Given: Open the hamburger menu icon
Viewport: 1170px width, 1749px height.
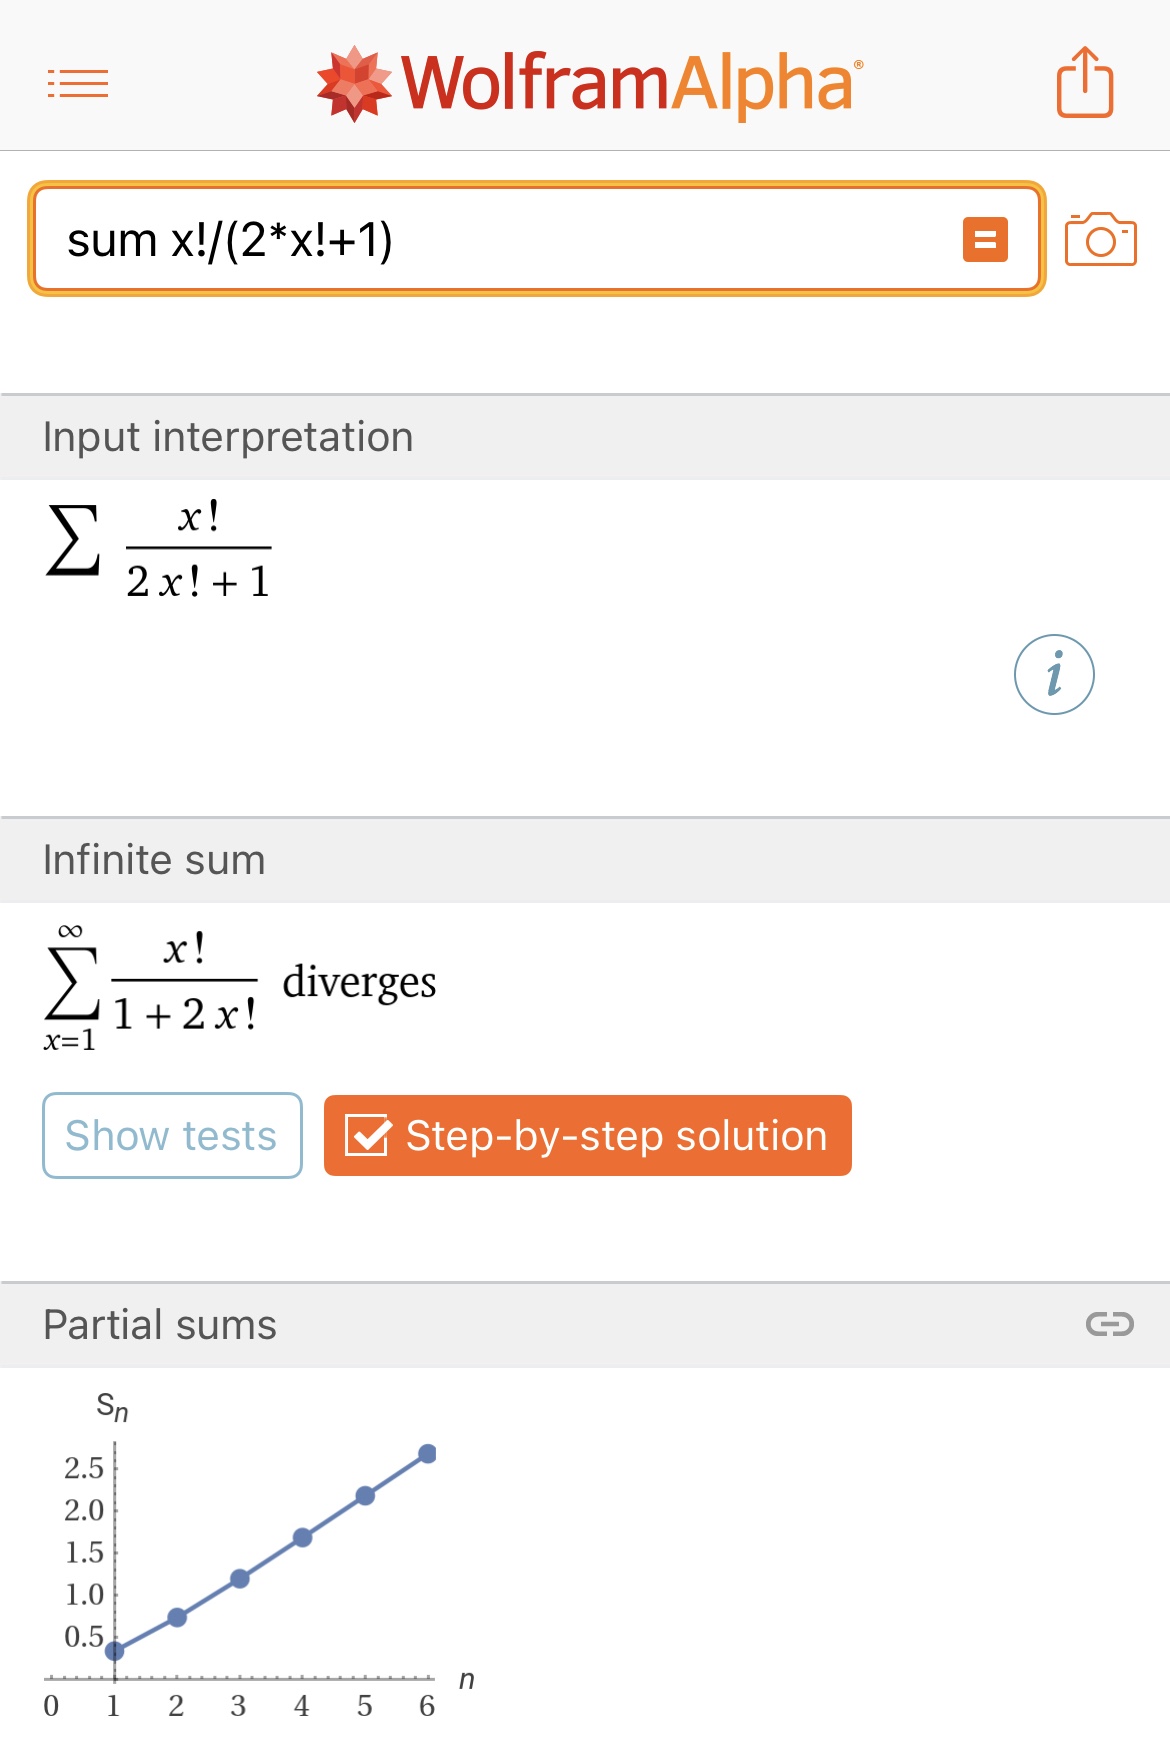Looking at the screenshot, I should (78, 84).
